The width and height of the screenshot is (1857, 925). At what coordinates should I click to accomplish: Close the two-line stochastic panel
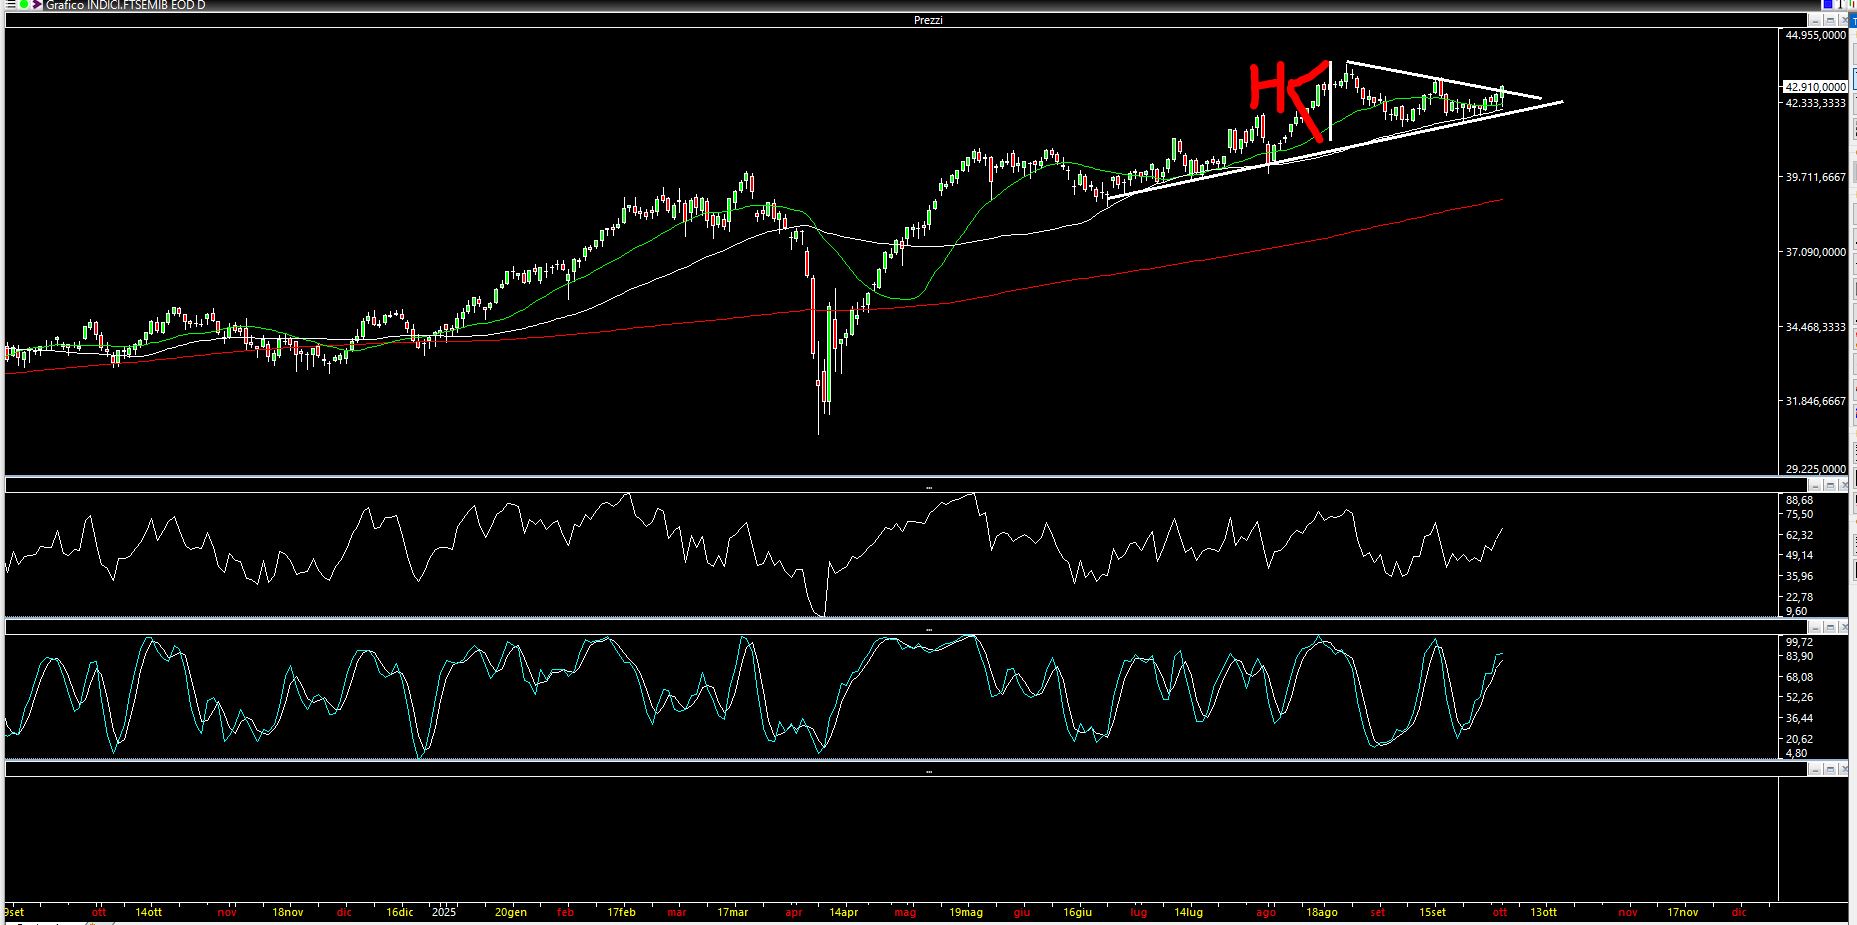tap(1842, 627)
